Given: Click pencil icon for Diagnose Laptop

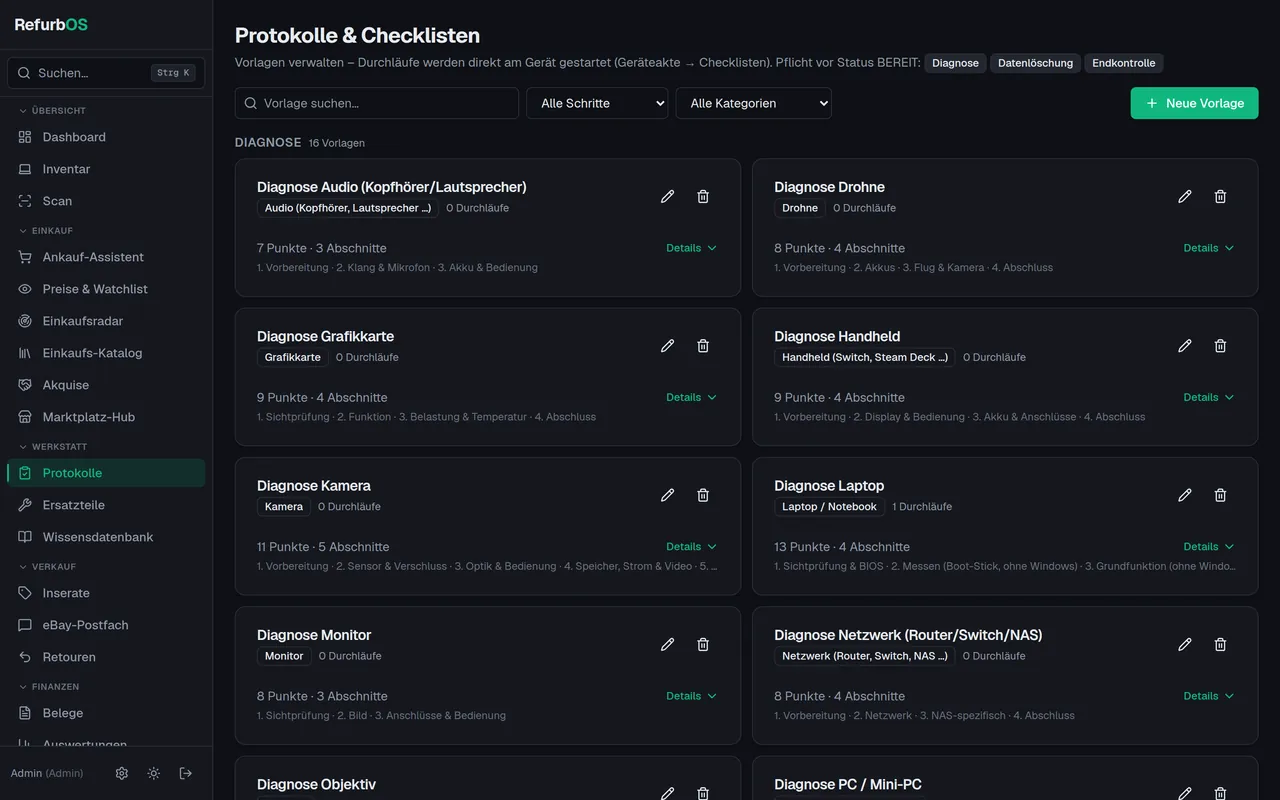Looking at the screenshot, I should tap(1185, 495).
